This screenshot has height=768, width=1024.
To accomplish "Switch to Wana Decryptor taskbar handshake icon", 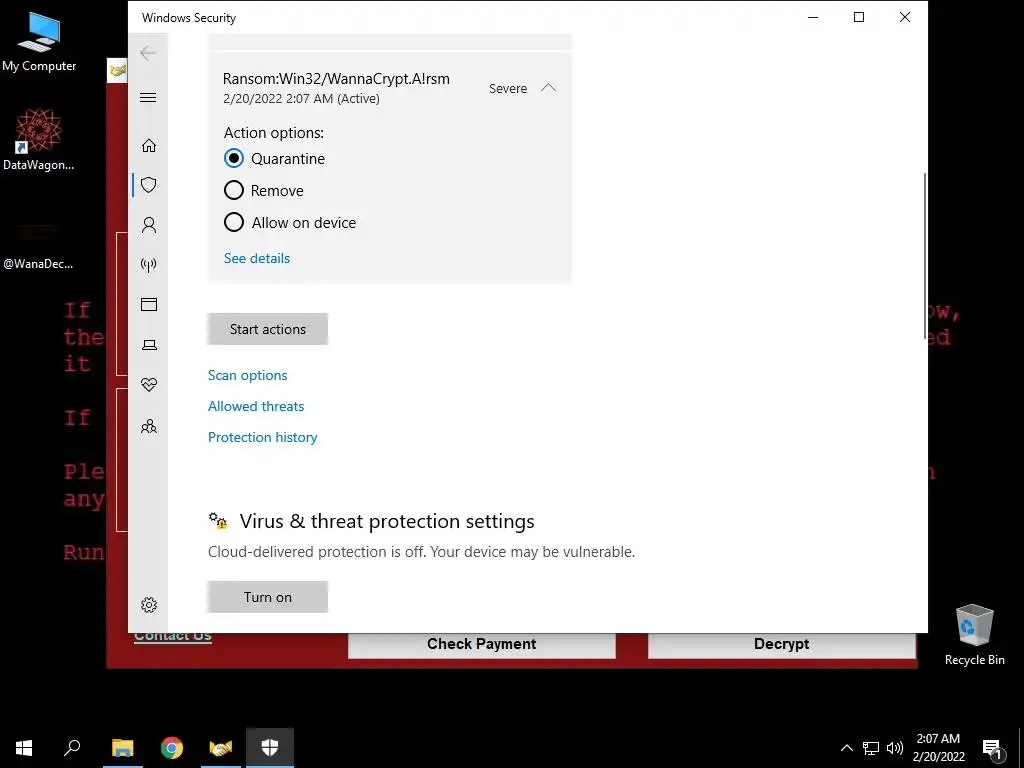I will click(x=221, y=748).
